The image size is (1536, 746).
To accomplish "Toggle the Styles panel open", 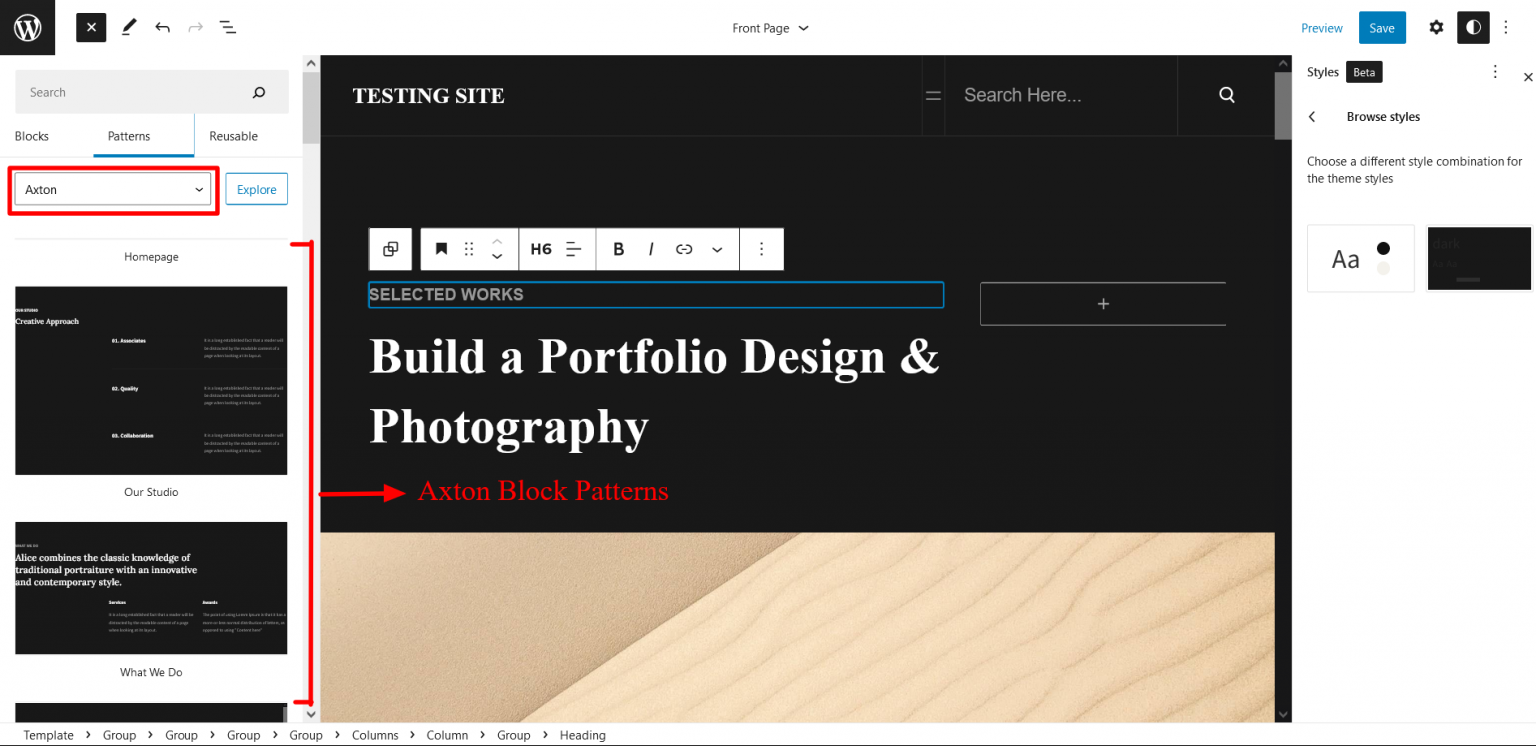I will (x=1472, y=27).
